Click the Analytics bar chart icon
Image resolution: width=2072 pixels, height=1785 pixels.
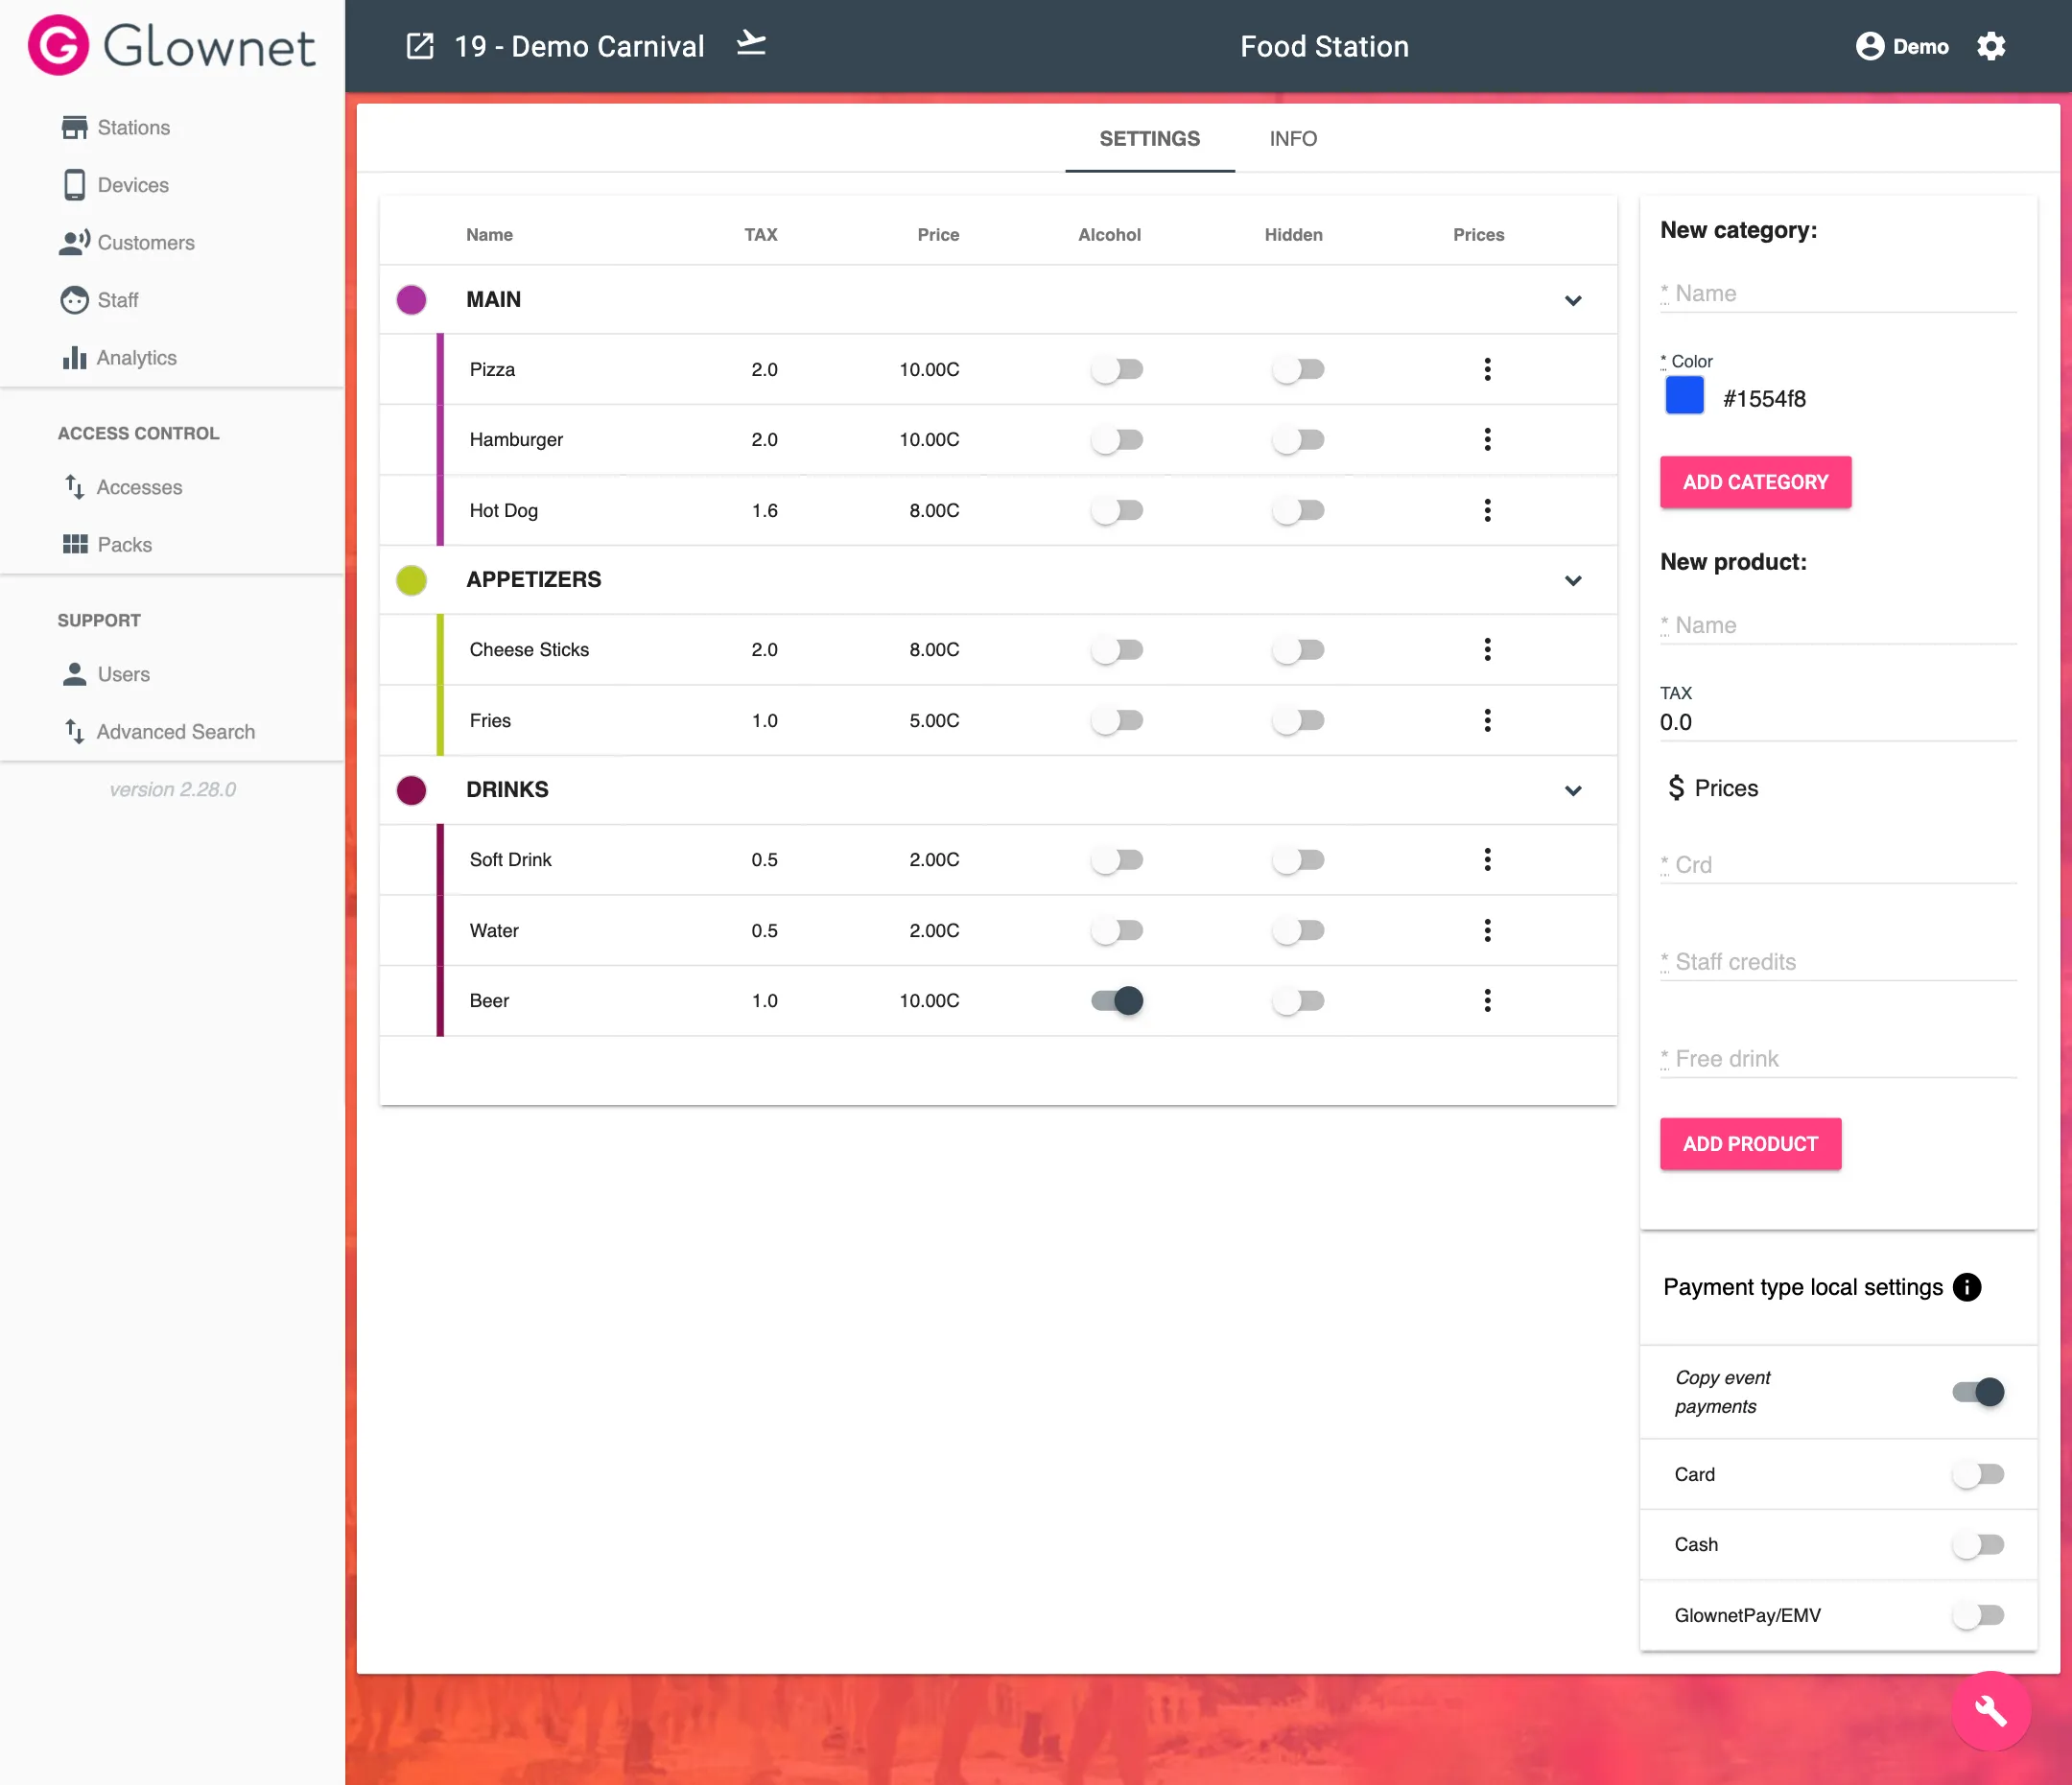pos(74,357)
